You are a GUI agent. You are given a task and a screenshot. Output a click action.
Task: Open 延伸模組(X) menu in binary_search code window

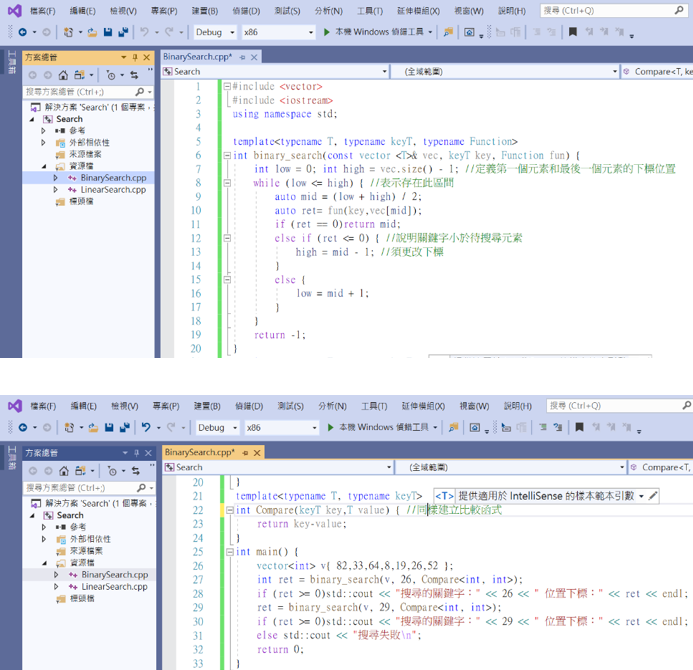tap(418, 11)
